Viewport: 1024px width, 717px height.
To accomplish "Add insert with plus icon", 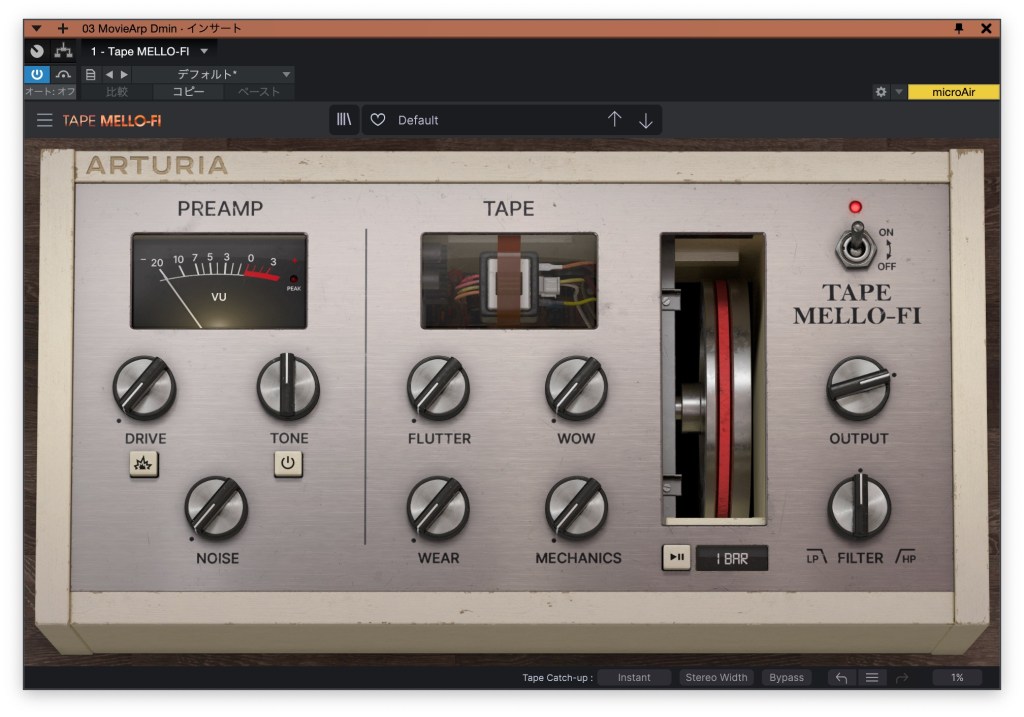I will pos(63,28).
